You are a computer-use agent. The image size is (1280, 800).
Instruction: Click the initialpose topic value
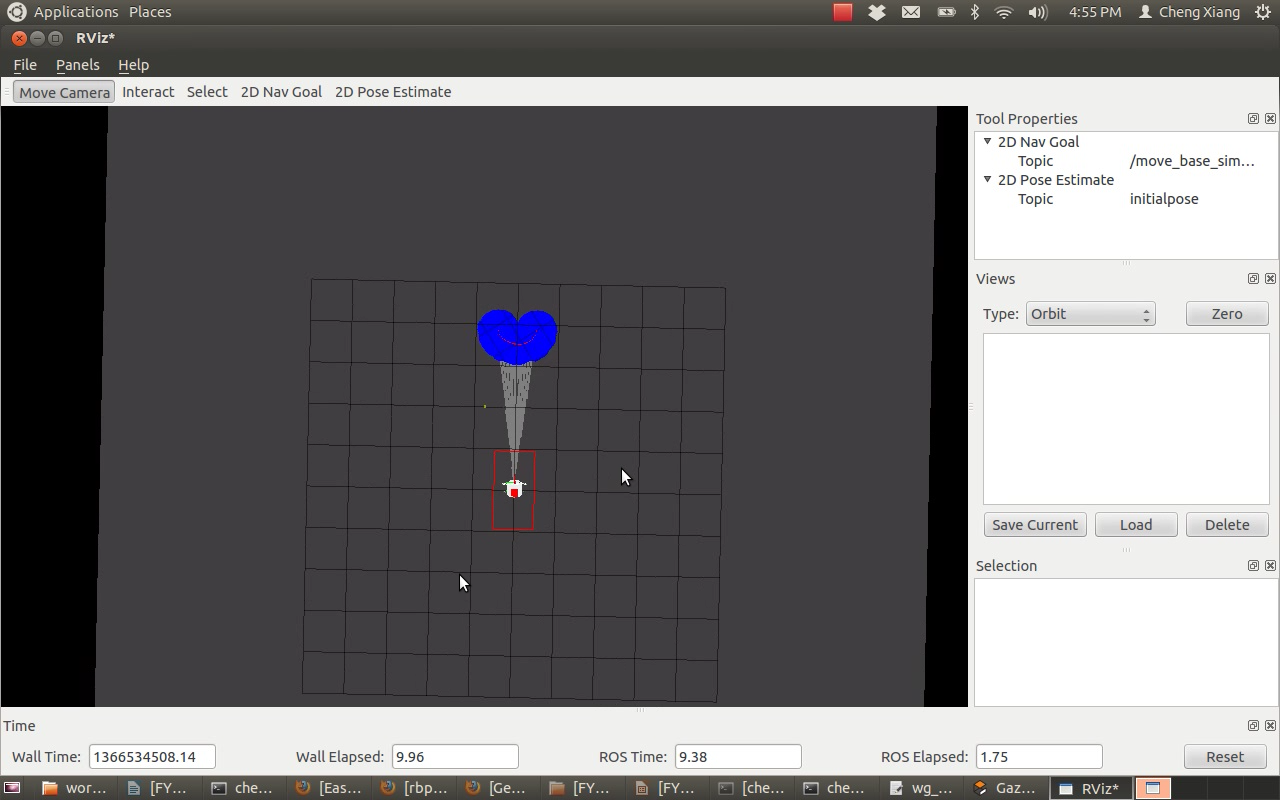(1164, 198)
